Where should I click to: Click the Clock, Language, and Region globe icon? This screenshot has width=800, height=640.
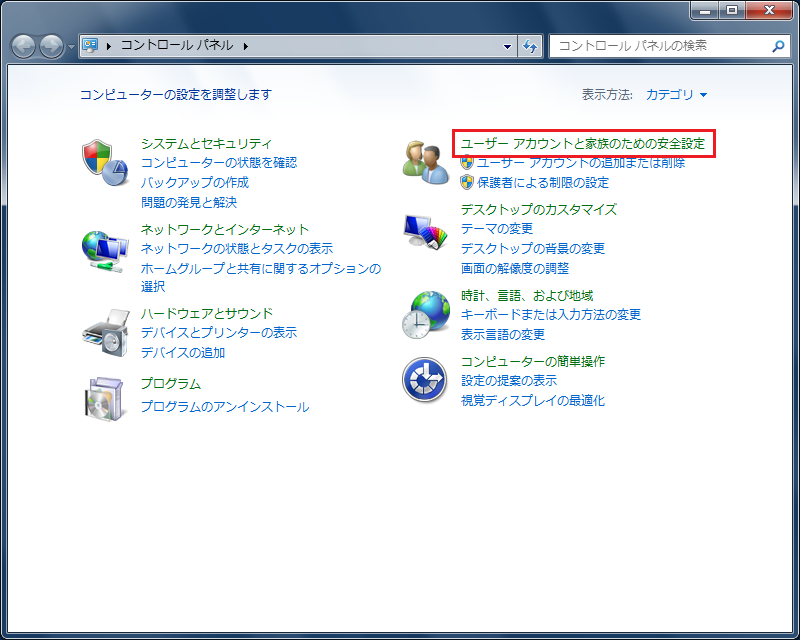tap(425, 314)
